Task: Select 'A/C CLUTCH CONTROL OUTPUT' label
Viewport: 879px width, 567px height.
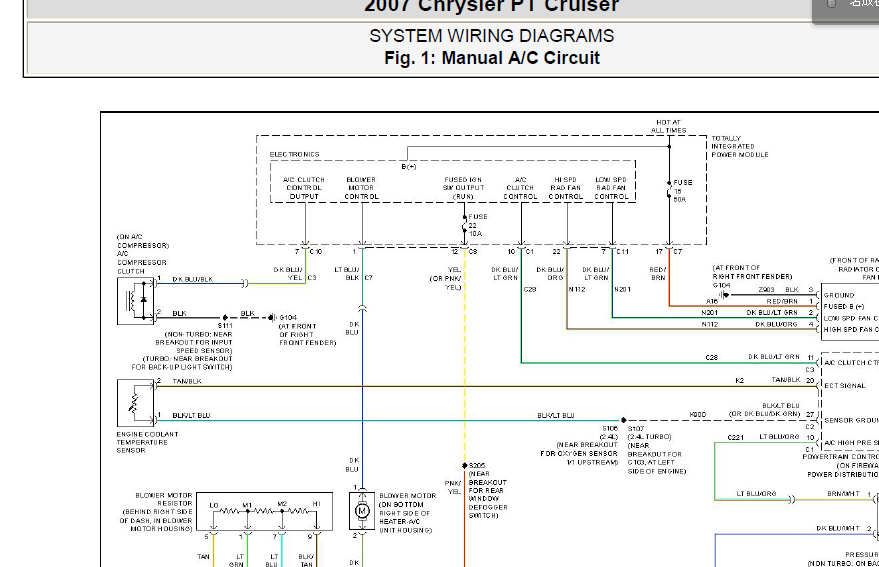Action: pyautogui.click(x=304, y=188)
